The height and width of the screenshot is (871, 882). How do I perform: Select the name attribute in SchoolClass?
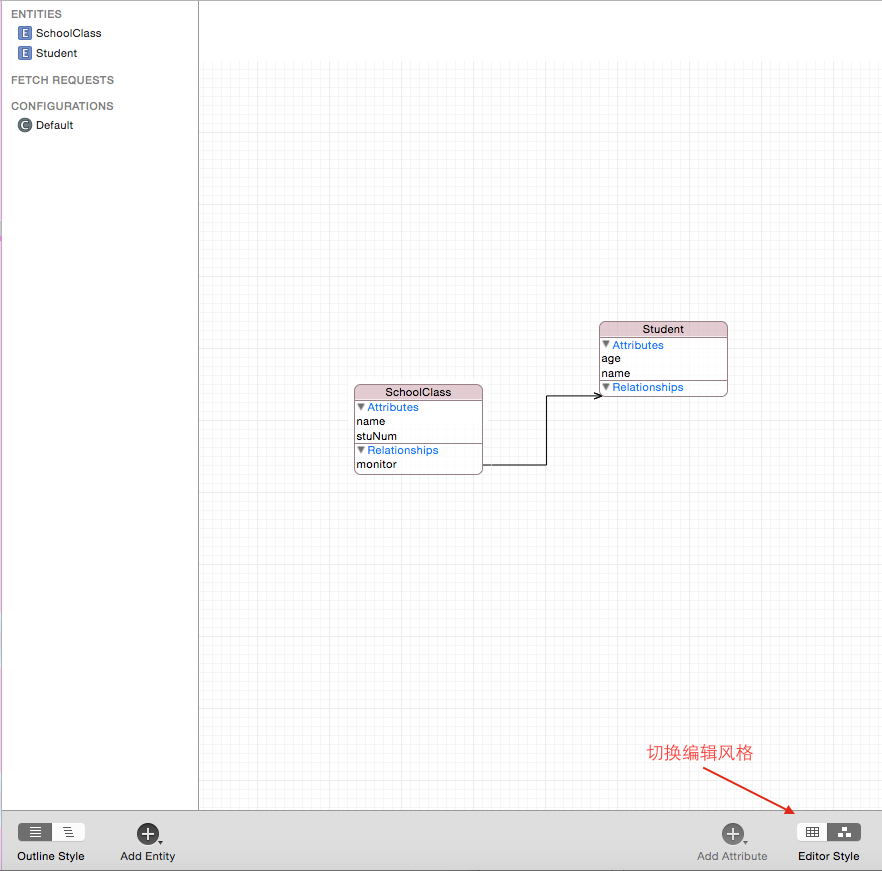(x=418, y=421)
